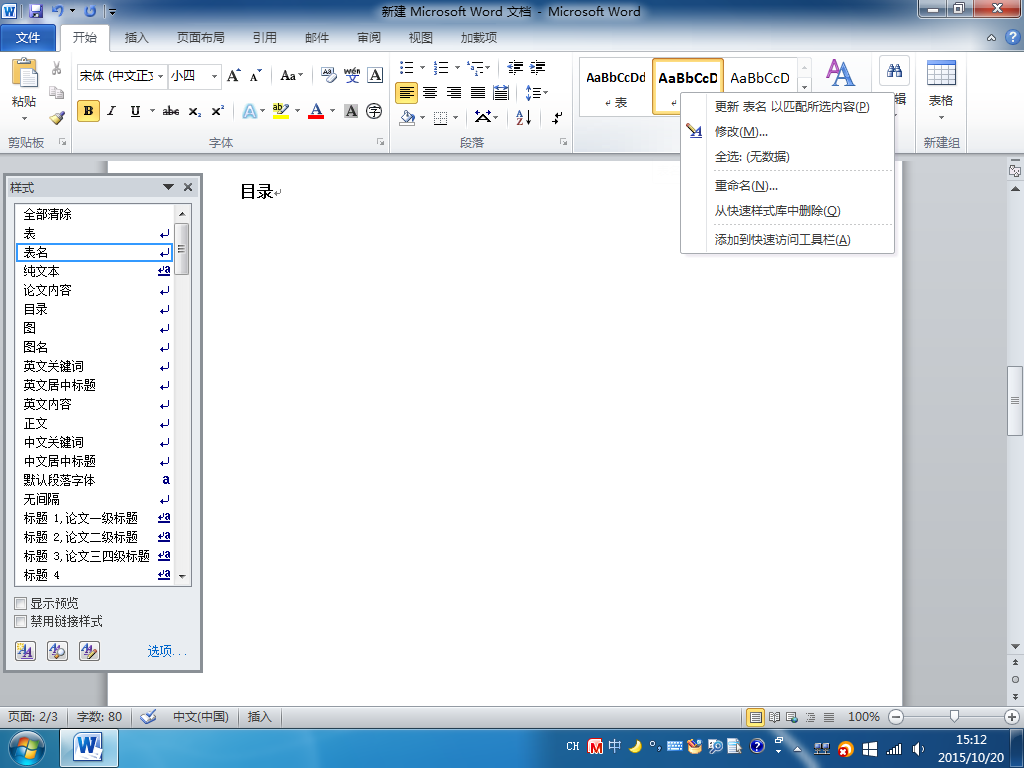Apply the 表 quick style
Viewport: 1024px width, 768px height.
[x=616, y=87]
